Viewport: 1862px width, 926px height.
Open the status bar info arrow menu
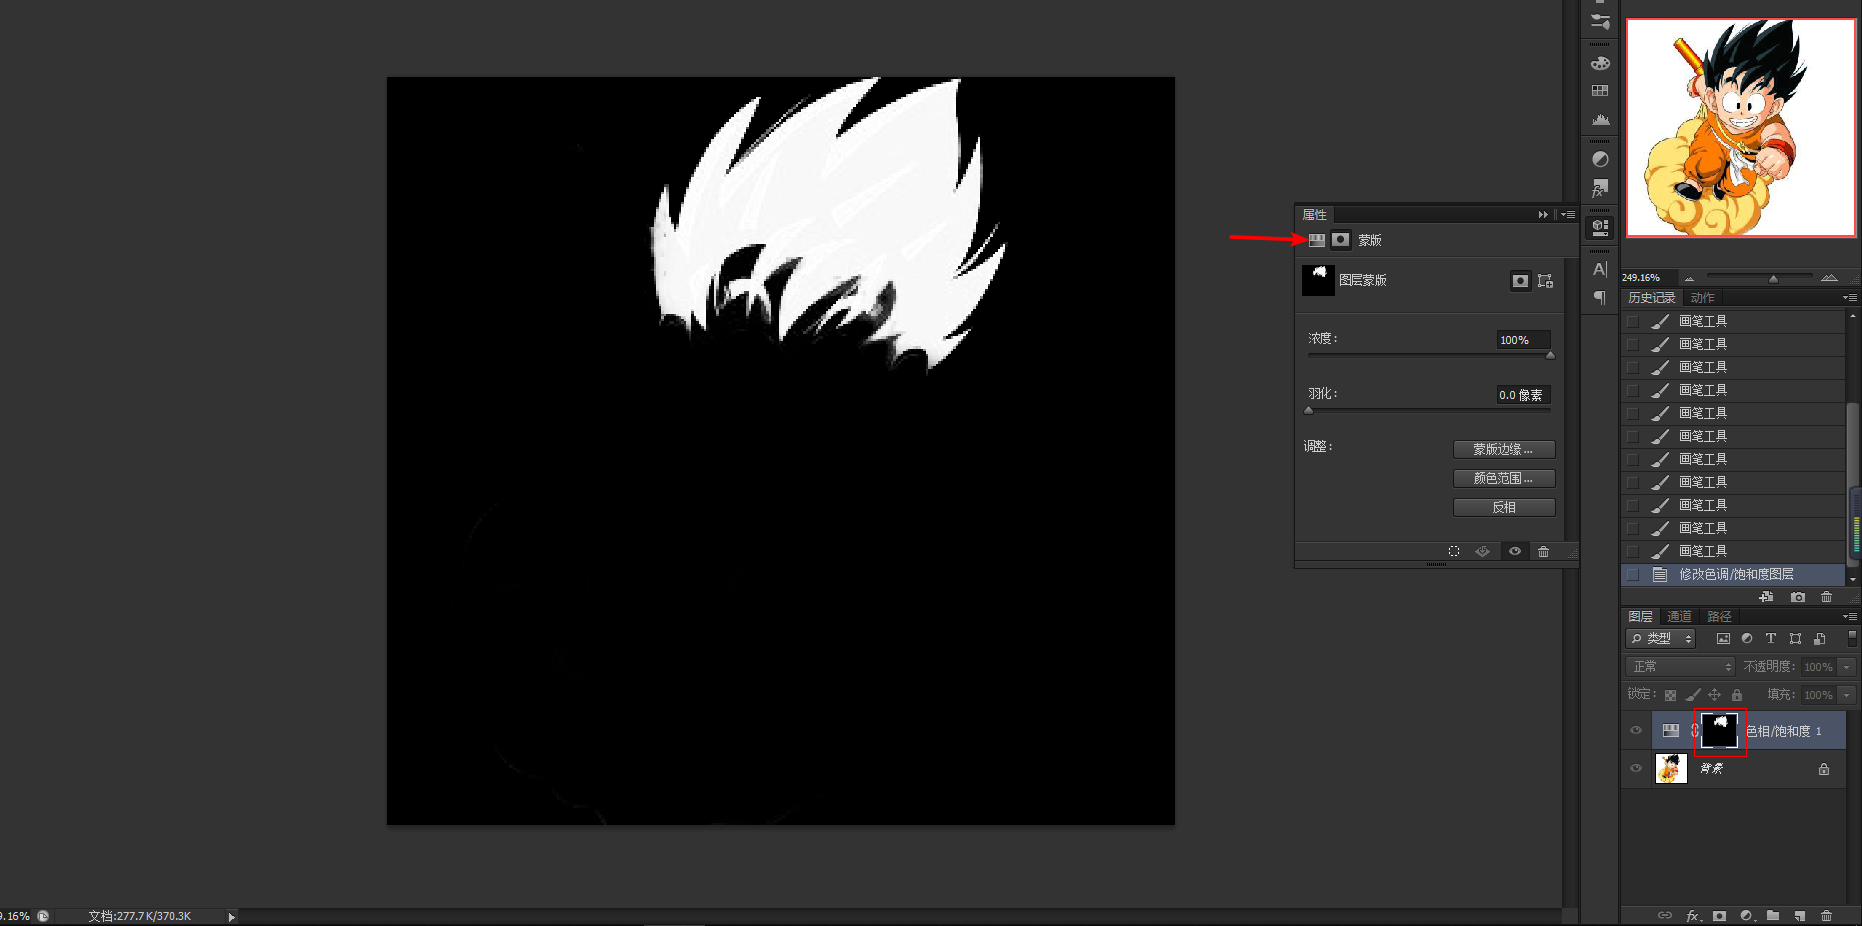[231, 916]
